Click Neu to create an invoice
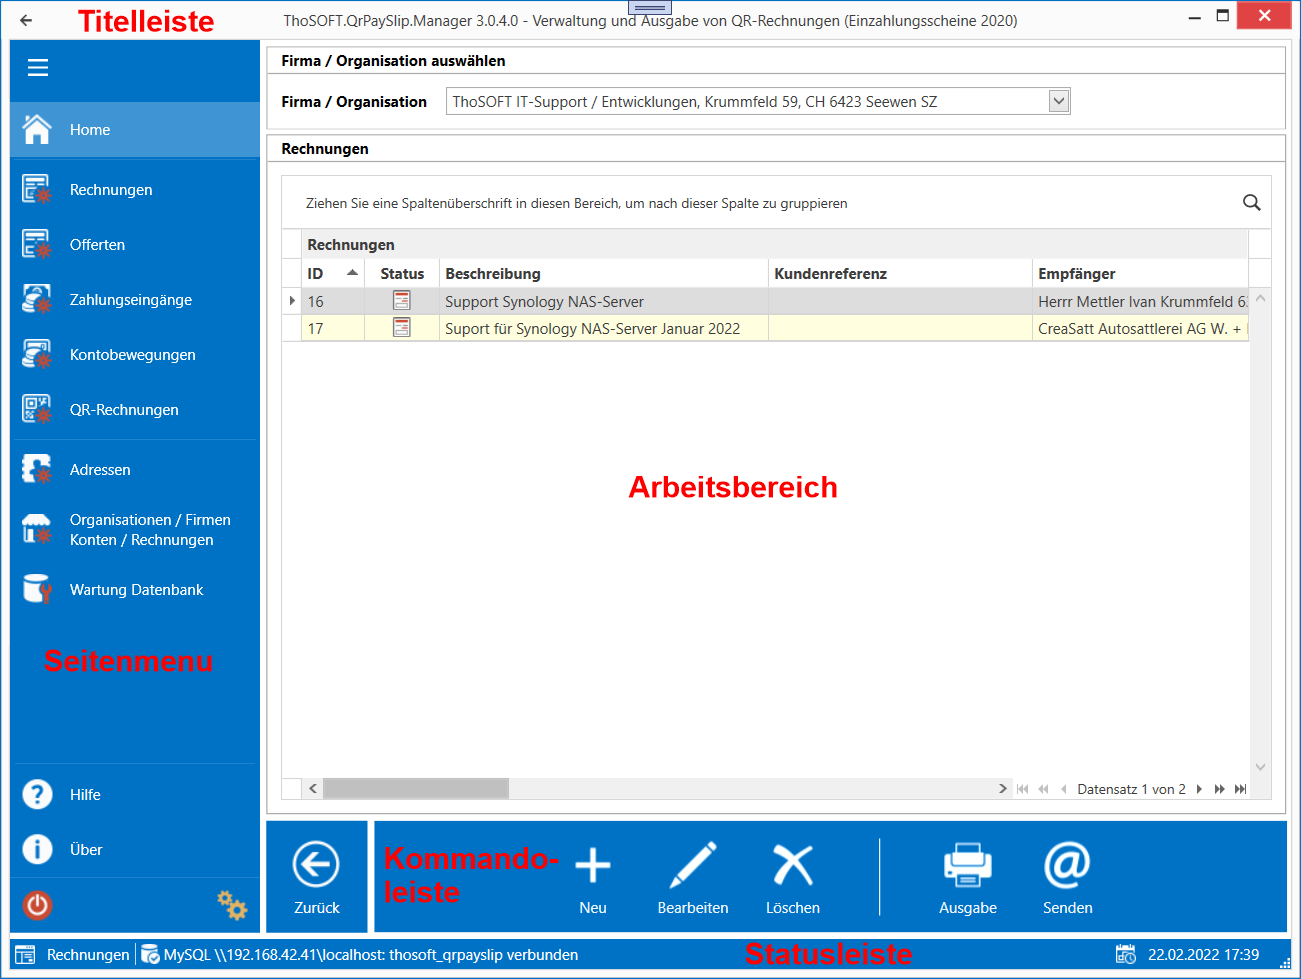The image size is (1301, 979). click(x=593, y=877)
